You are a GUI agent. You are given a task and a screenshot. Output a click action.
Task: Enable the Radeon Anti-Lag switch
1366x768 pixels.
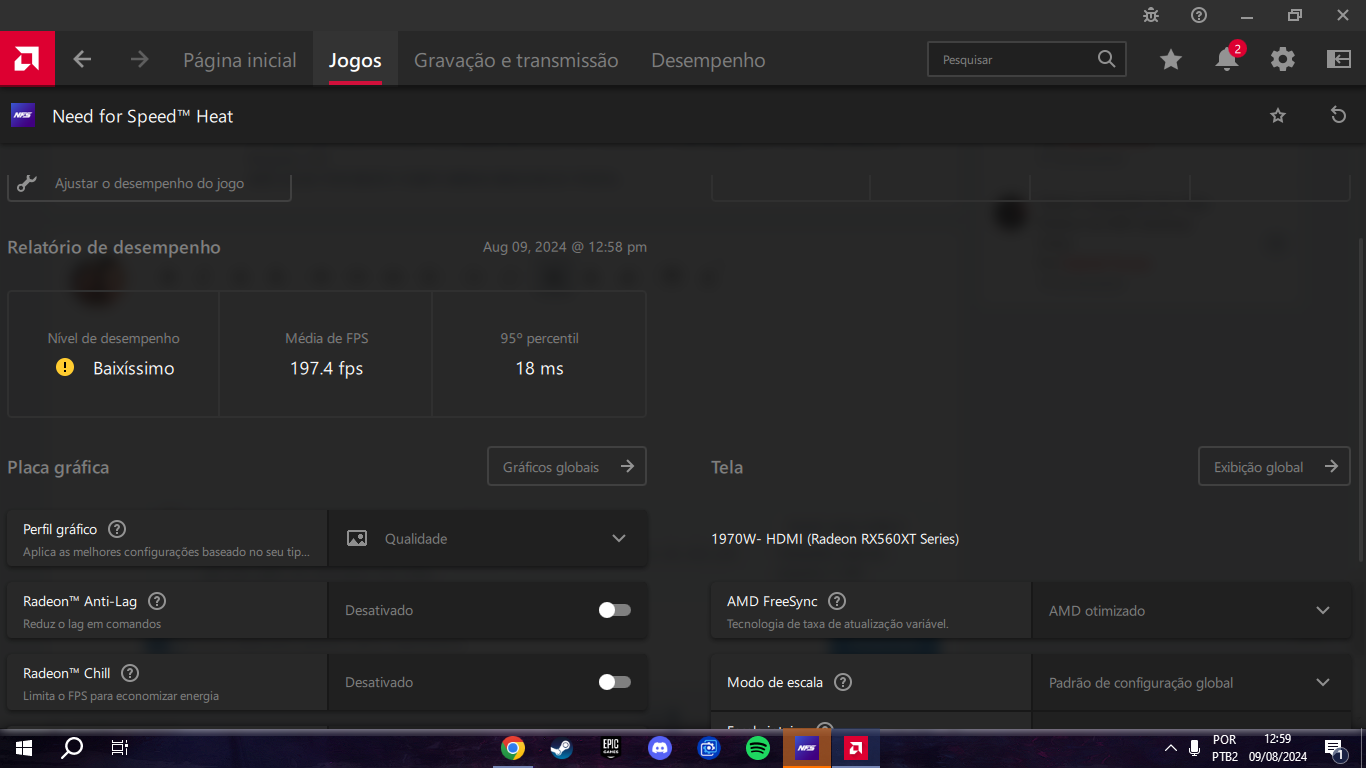pyautogui.click(x=614, y=610)
